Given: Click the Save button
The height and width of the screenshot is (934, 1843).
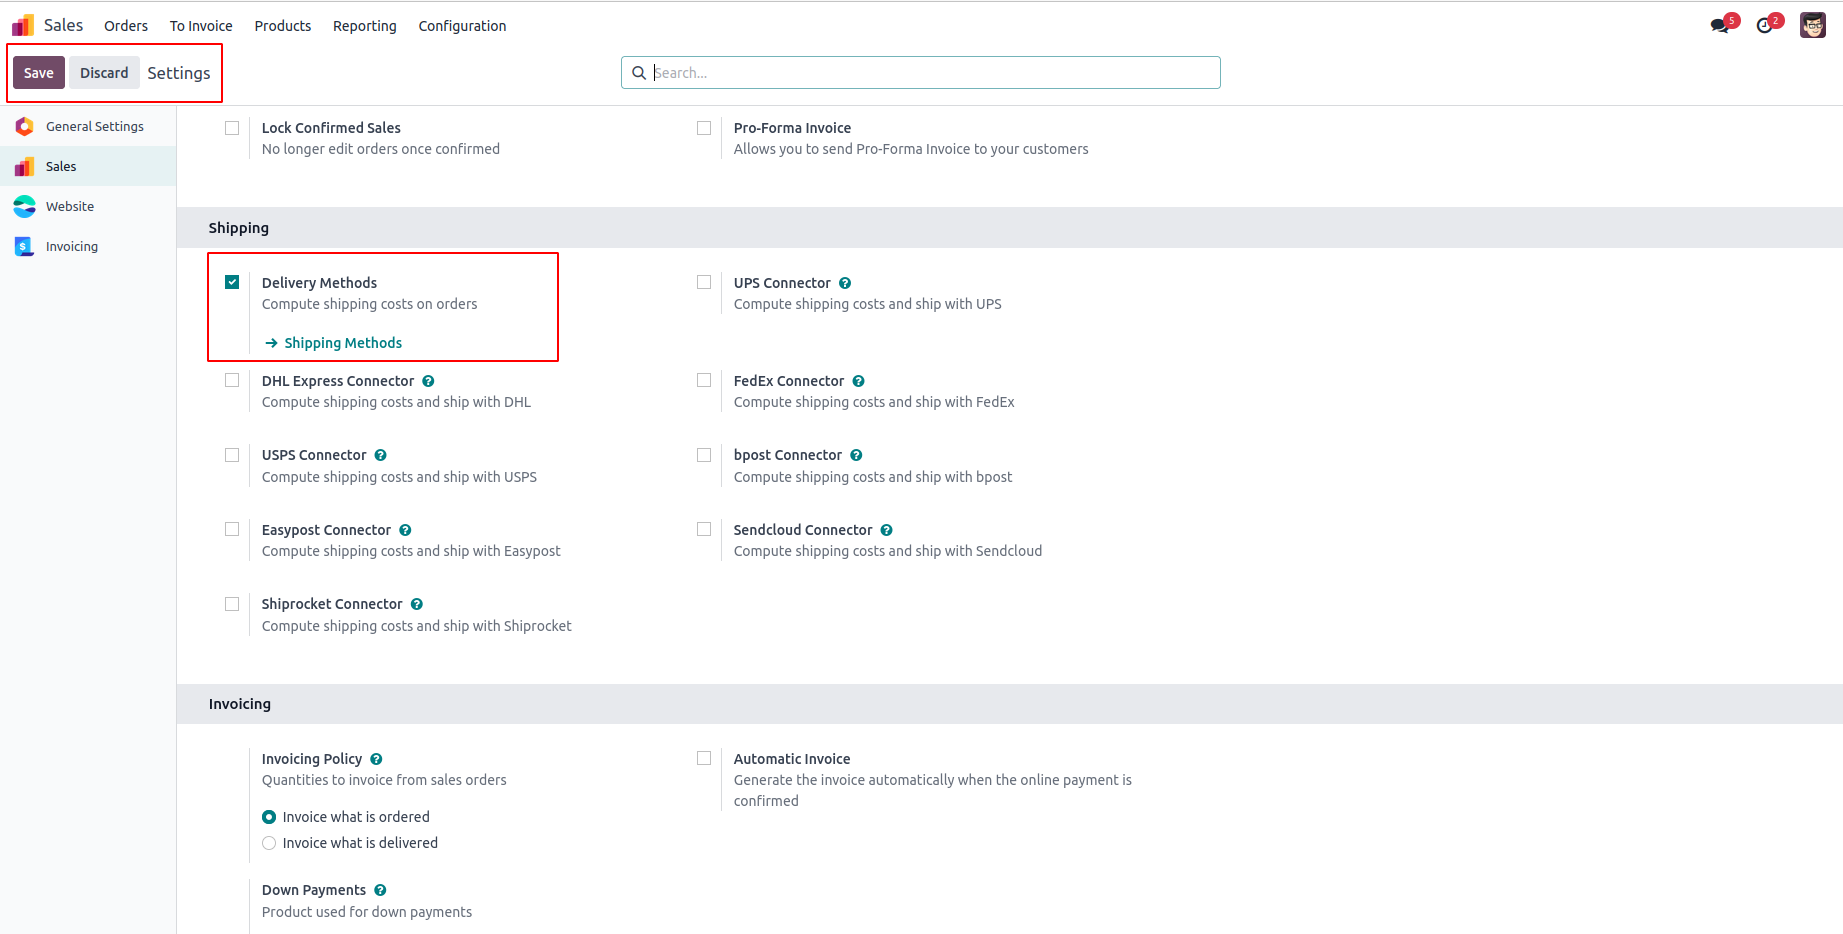Looking at the screenshot, I should pos(39,73).
